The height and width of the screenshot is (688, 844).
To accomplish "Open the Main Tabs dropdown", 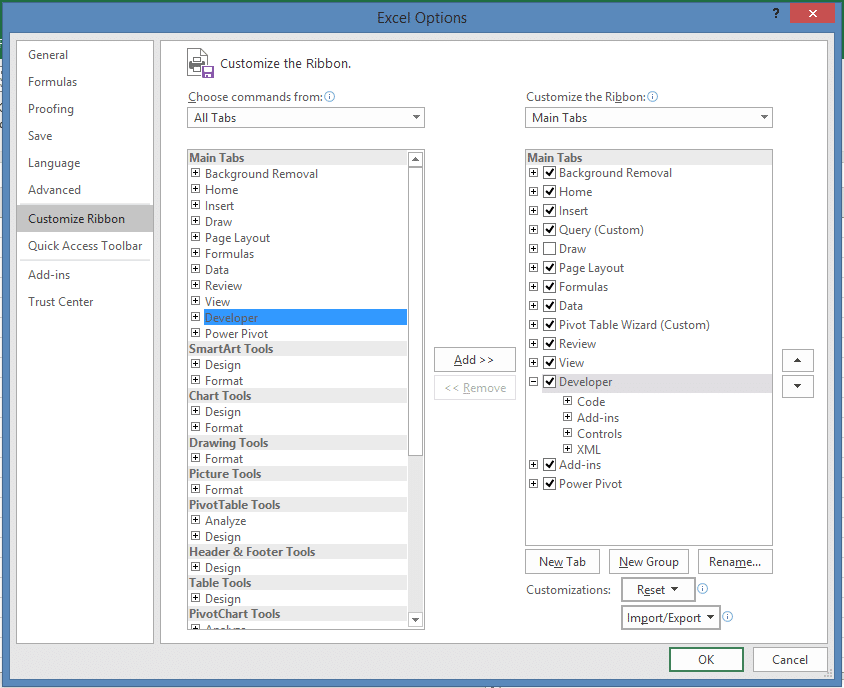I will [763, 117].
